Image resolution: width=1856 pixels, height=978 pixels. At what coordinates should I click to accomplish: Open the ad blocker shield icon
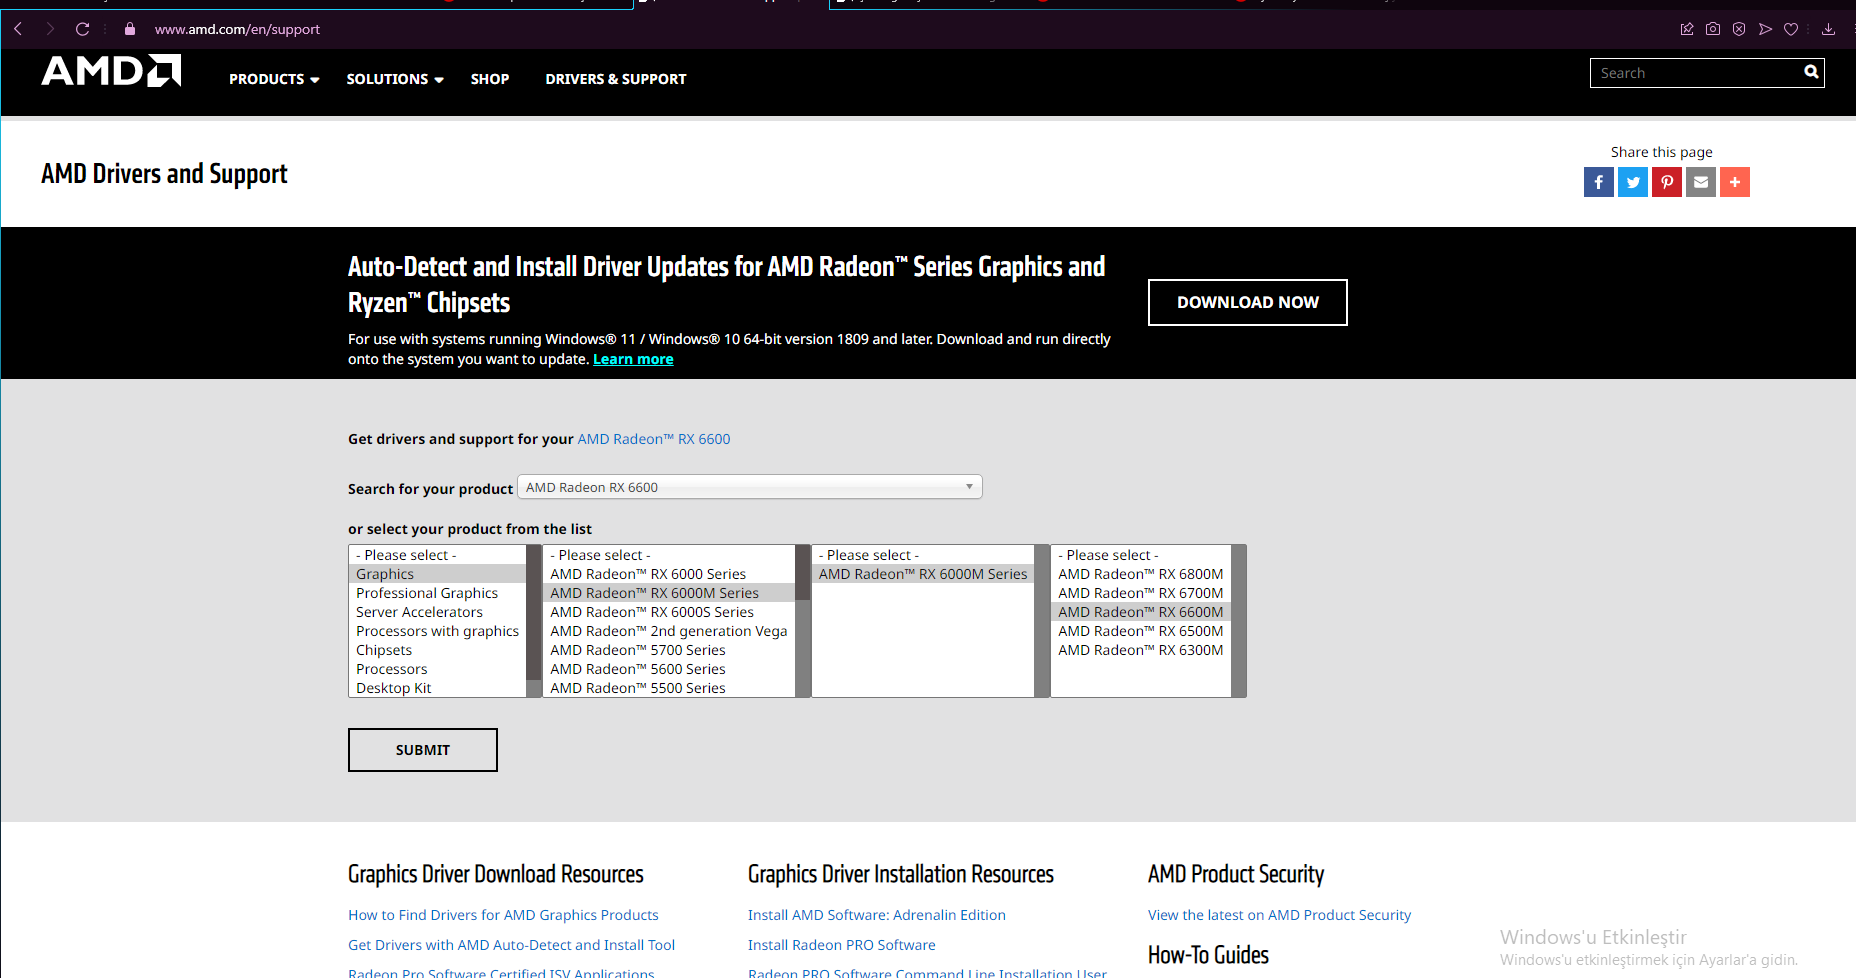click(1739, 29)
